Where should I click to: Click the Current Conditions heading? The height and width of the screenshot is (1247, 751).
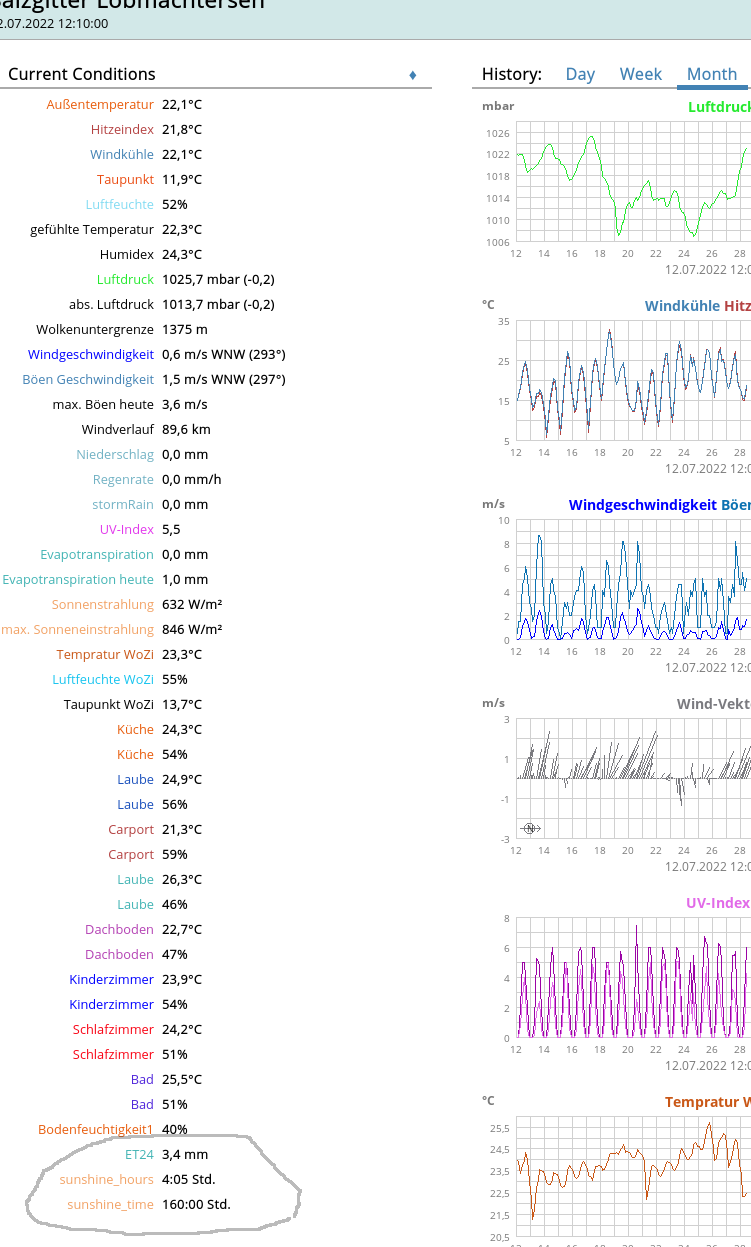tap(82, 74)
